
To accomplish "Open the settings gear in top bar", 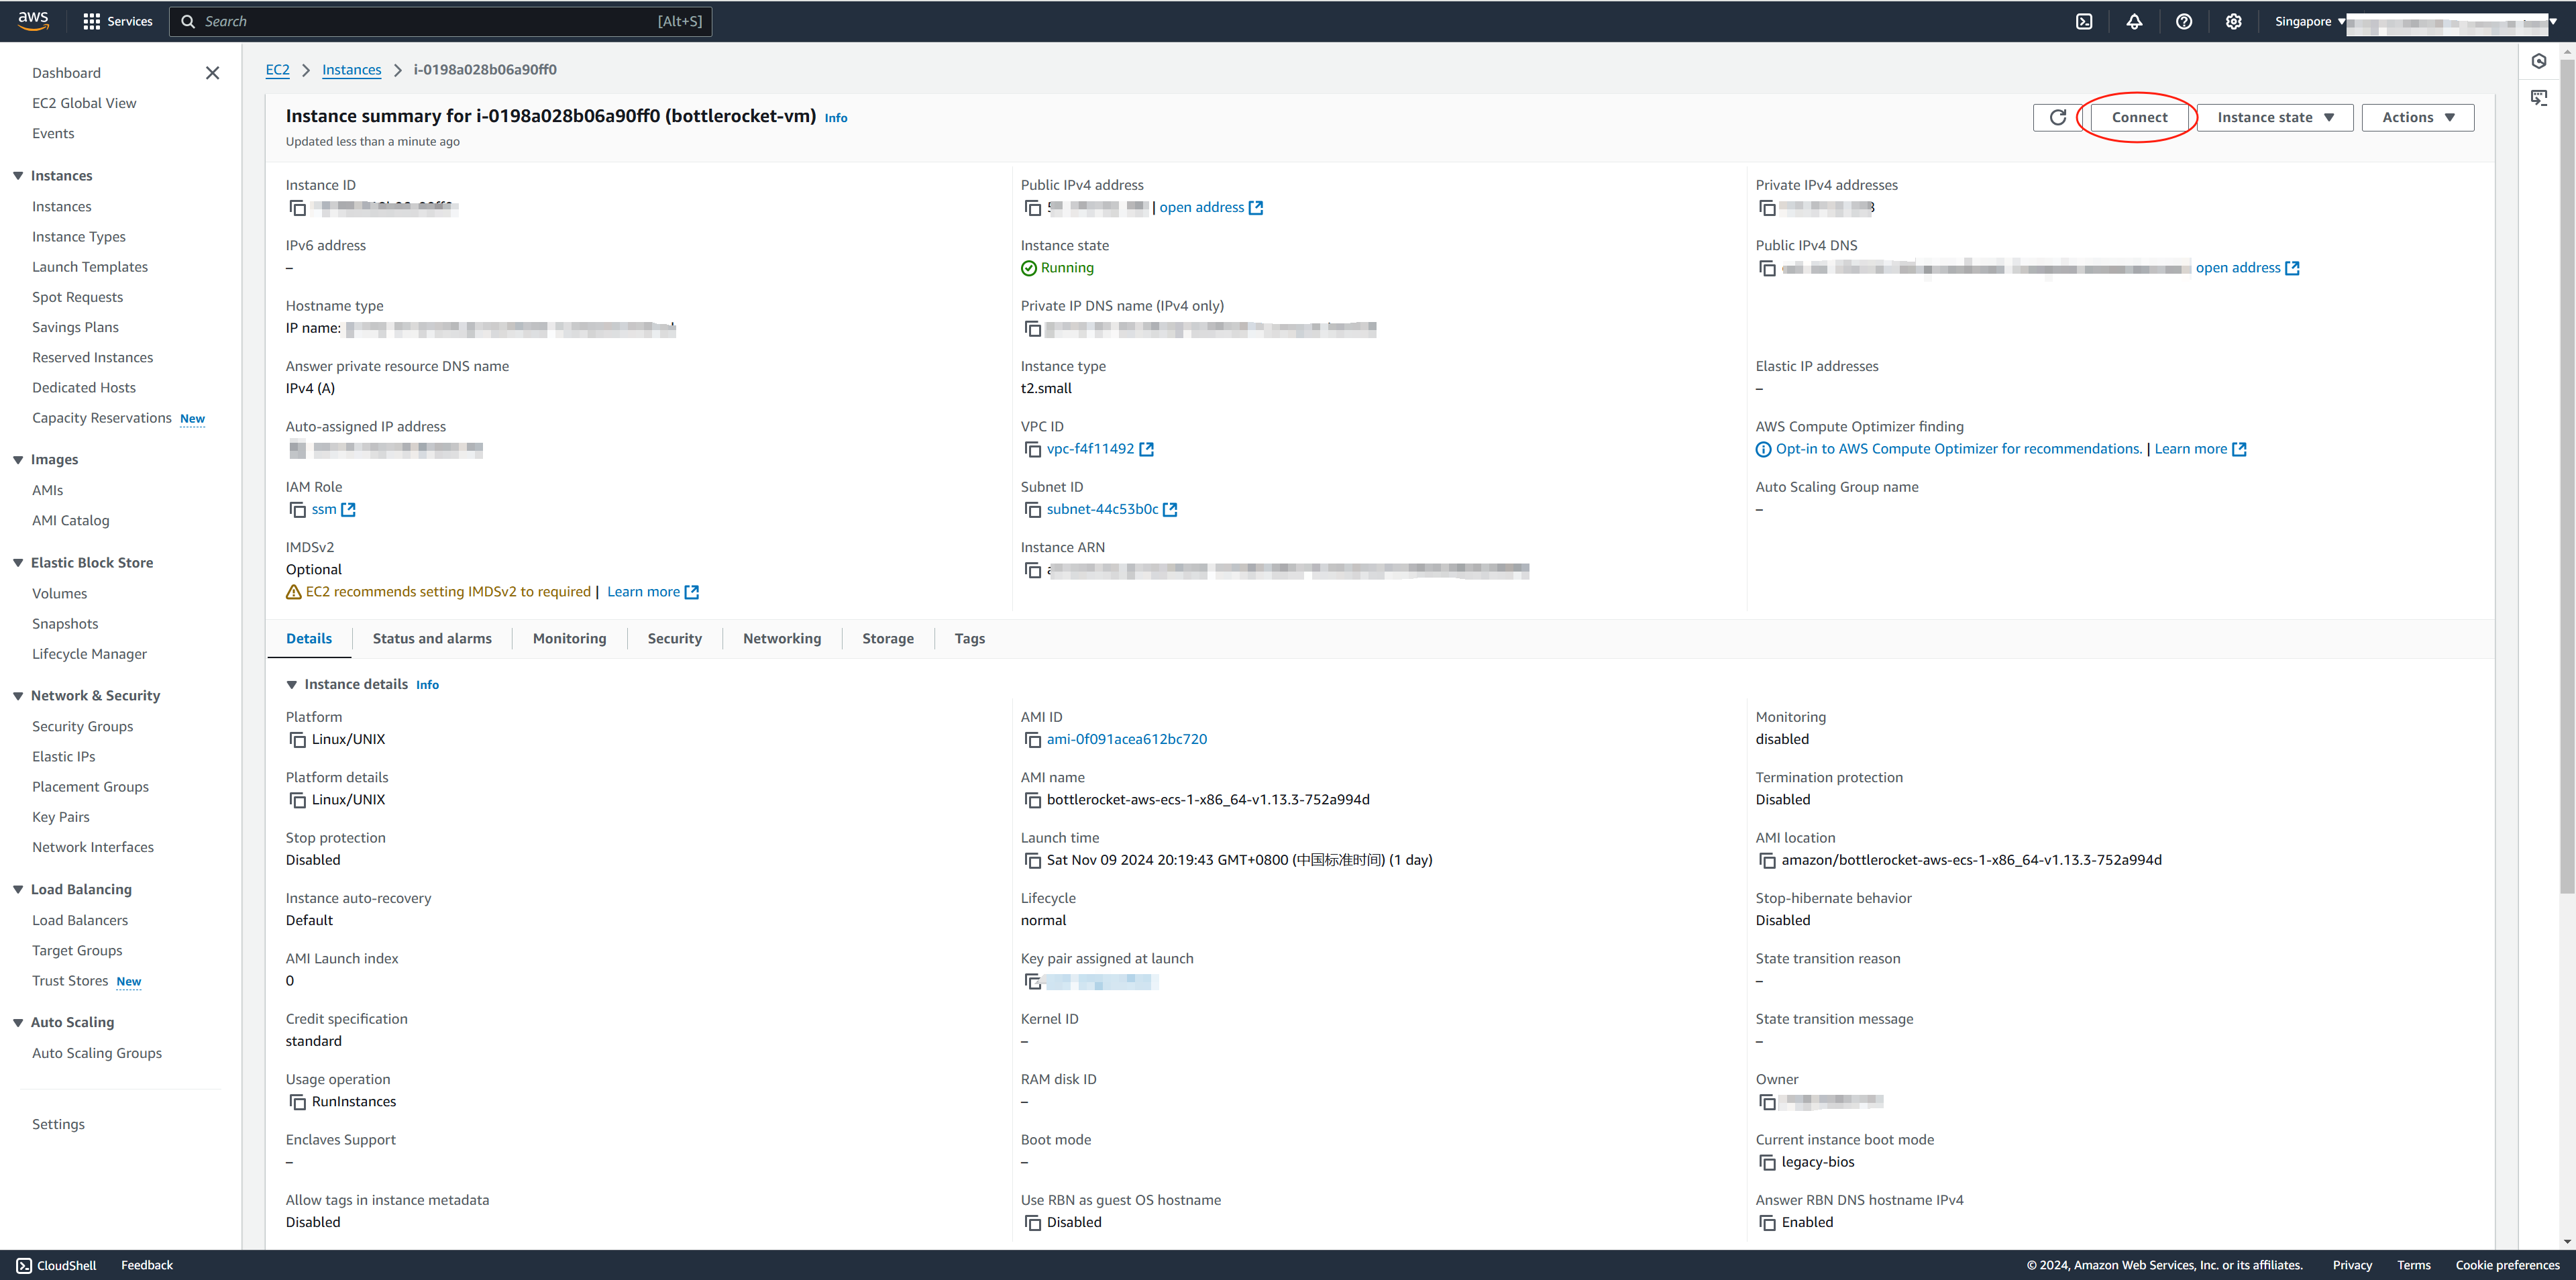I will tap(2234, 21).
